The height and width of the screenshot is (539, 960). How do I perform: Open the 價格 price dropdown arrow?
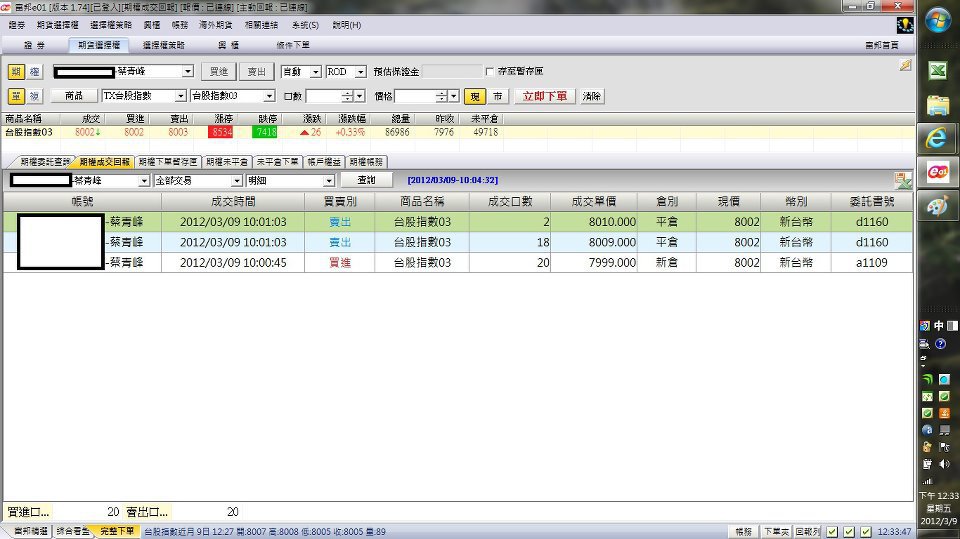(454, 96)
